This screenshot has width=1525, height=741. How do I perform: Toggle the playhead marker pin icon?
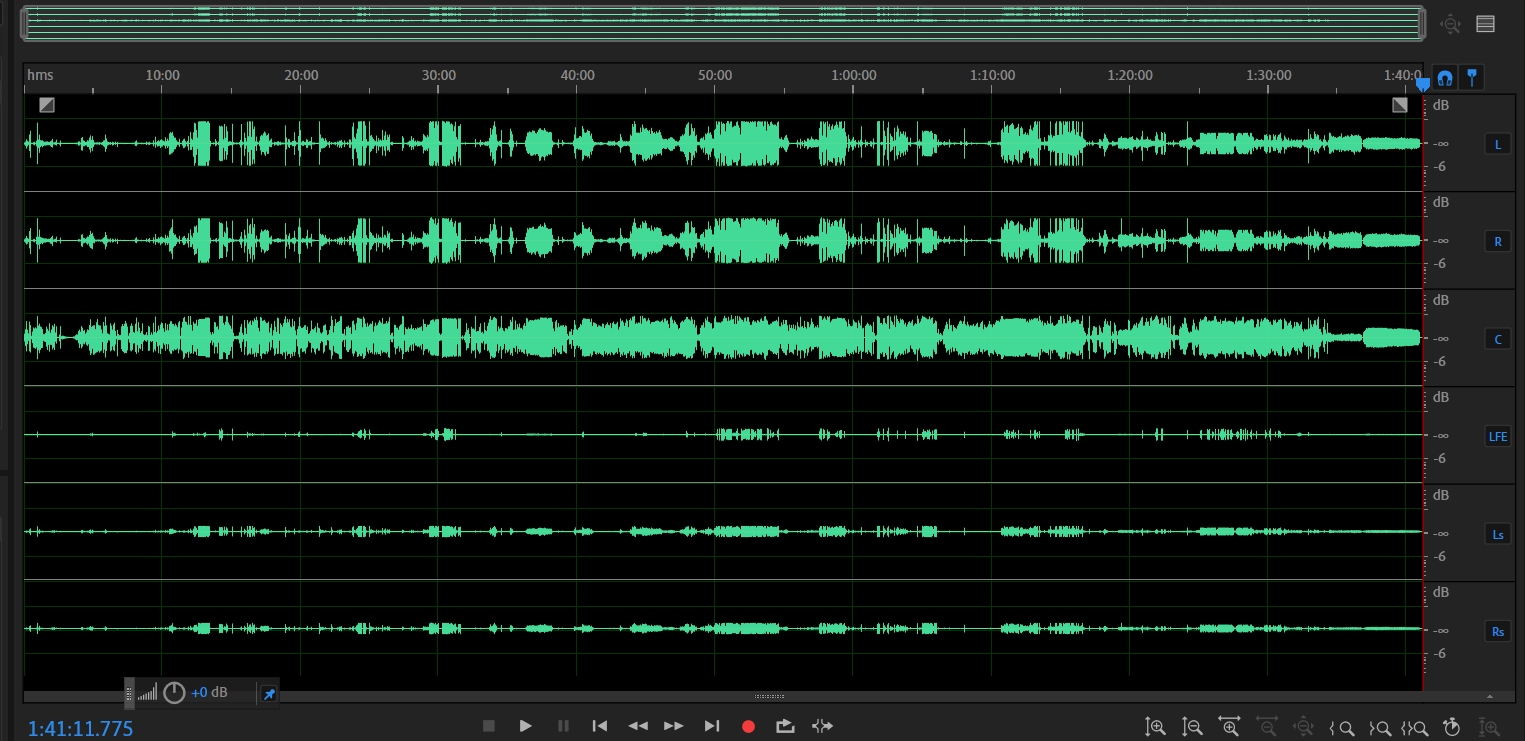pyautogui.click(x=1472, y=77)
